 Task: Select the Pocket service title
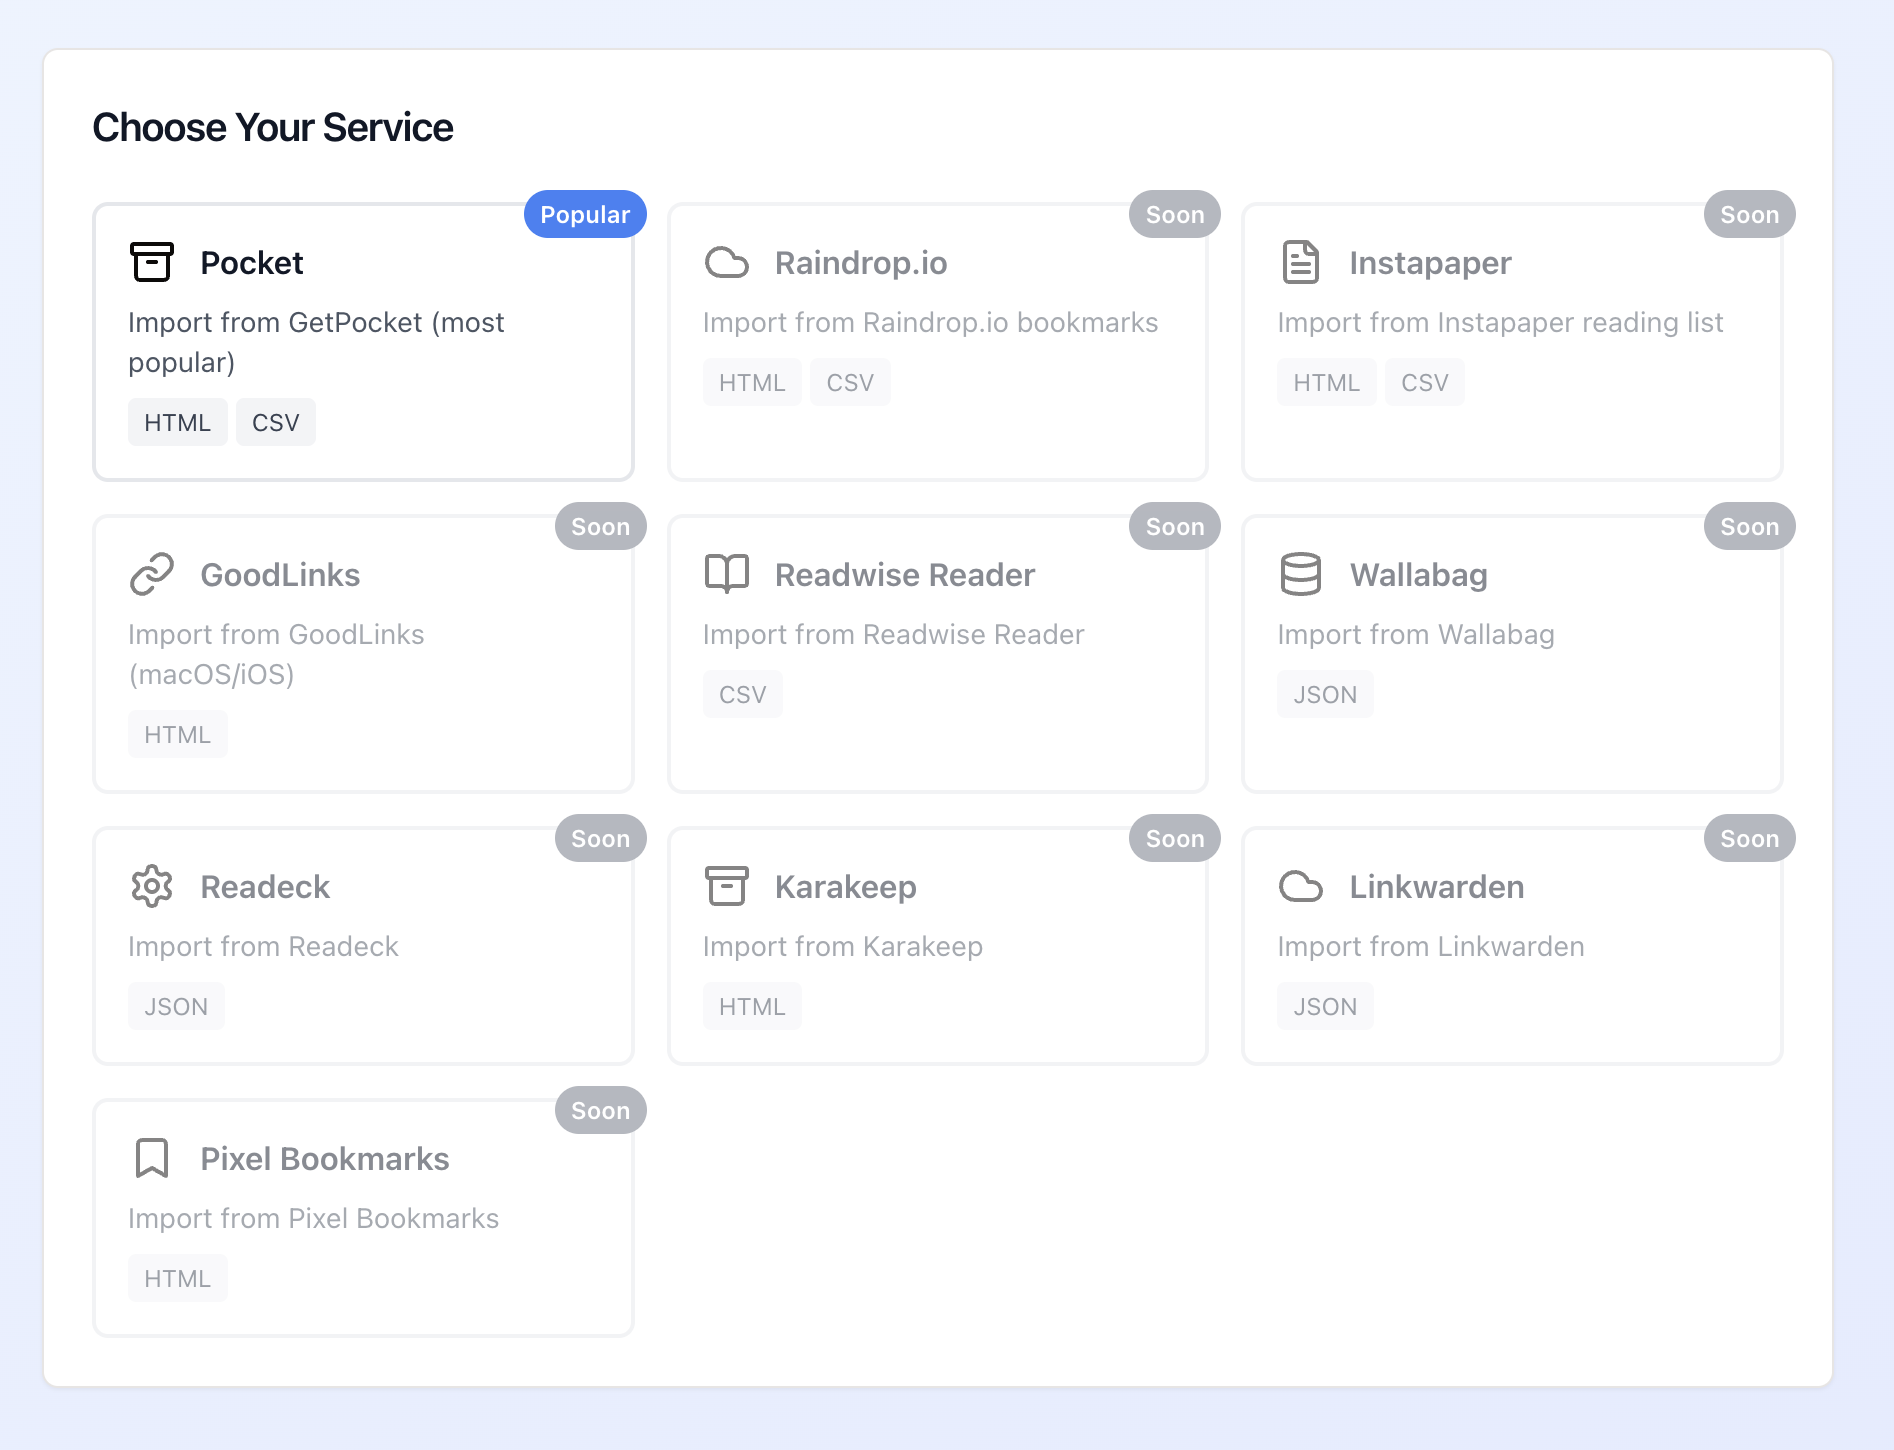click(252, 263)
